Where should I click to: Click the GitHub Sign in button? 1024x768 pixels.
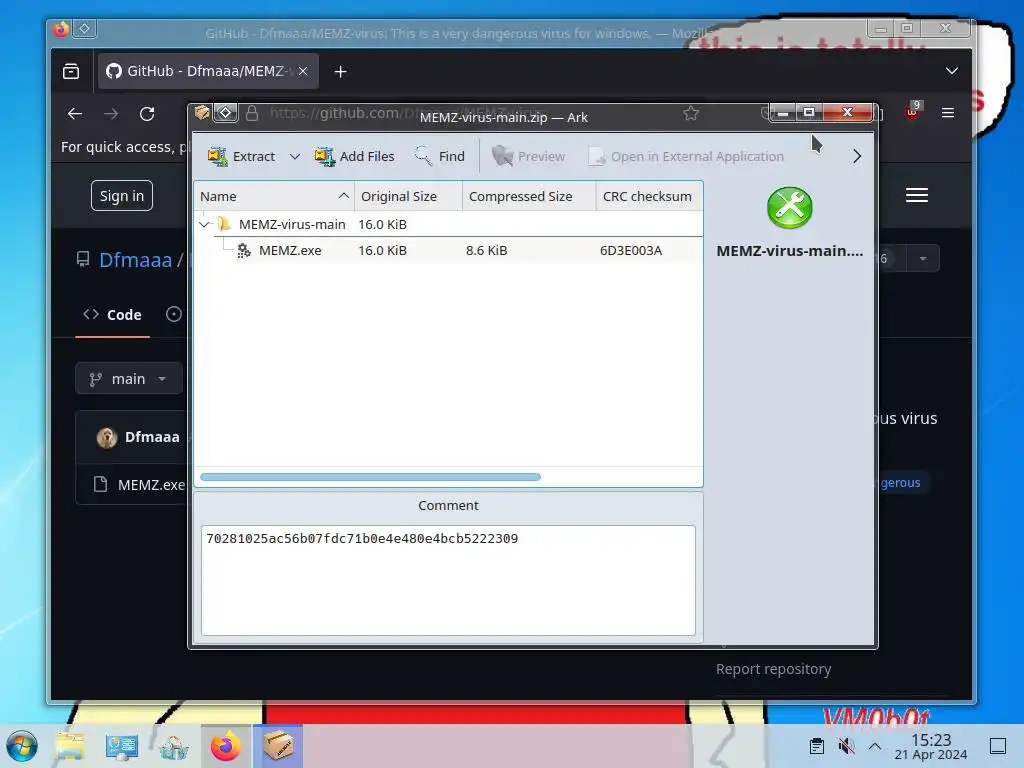pyautogui.click(x=122, y=196)
